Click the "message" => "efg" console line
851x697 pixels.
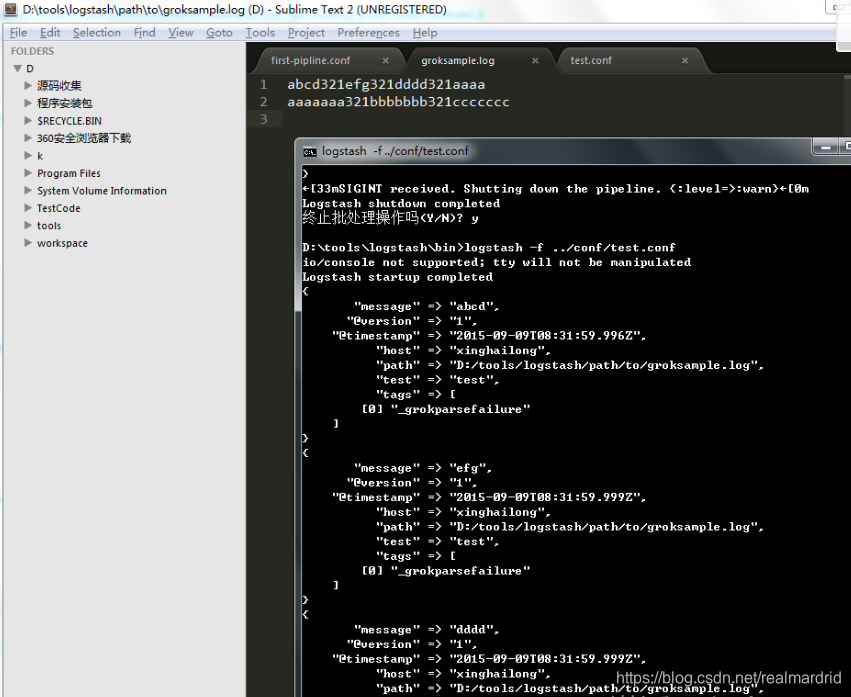[x=423, y=468]
